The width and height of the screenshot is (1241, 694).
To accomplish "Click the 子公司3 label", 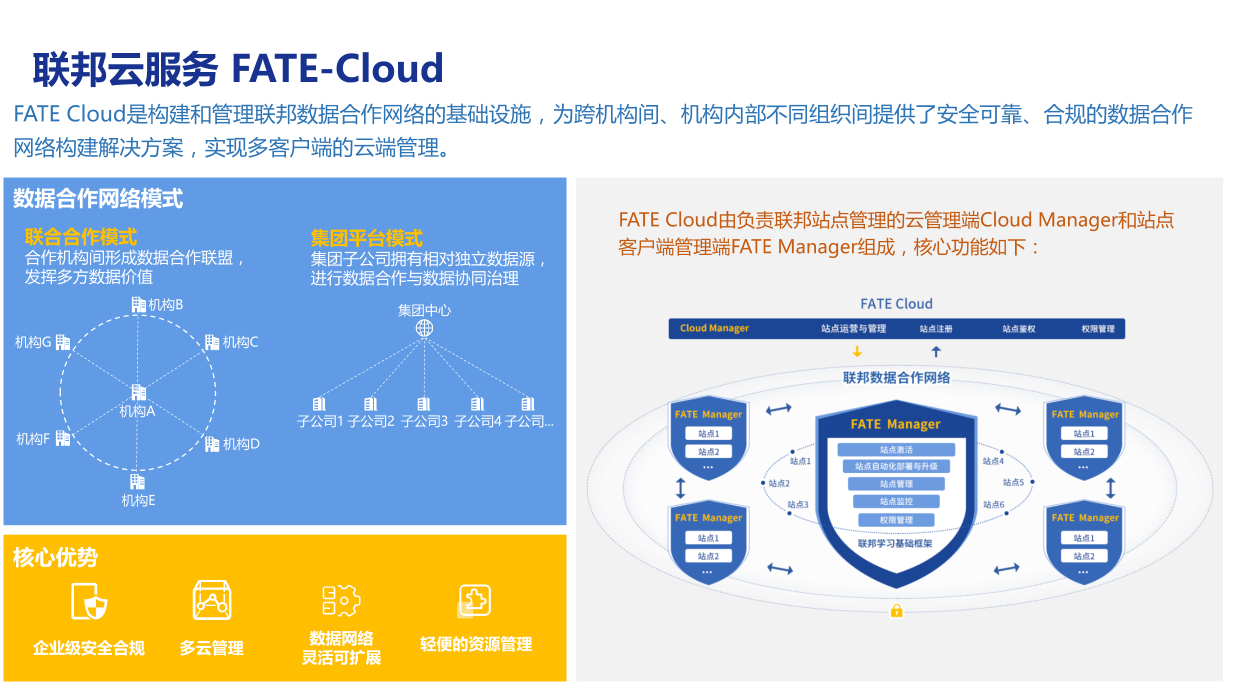I will tap(424, 422).
